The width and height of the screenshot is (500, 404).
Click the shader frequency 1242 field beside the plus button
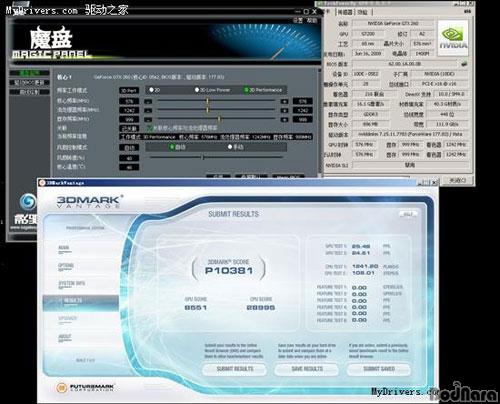[x=302, y=110]
